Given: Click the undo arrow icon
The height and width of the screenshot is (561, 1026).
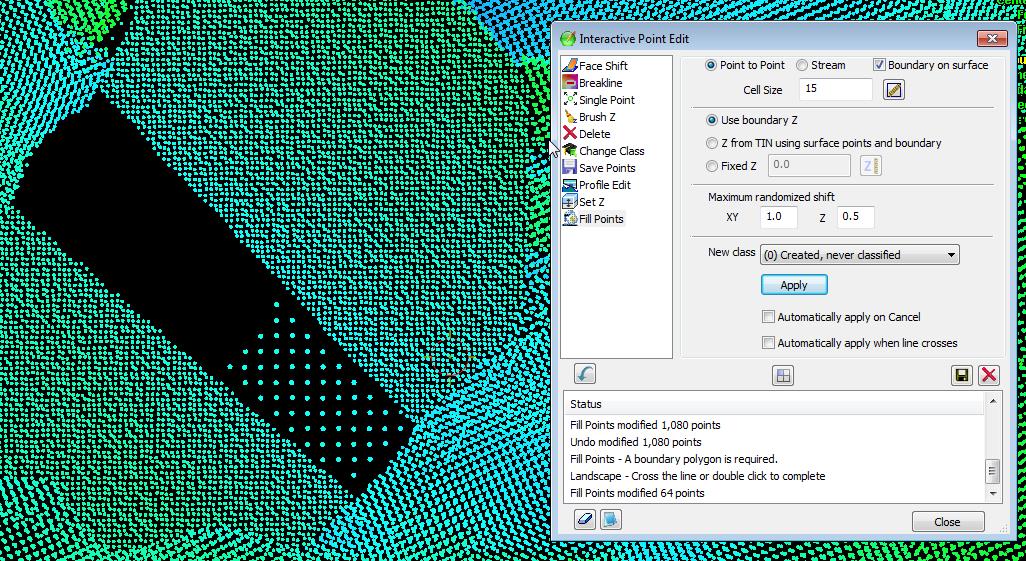Looking at the screenshot, I should tap(584, 374).
